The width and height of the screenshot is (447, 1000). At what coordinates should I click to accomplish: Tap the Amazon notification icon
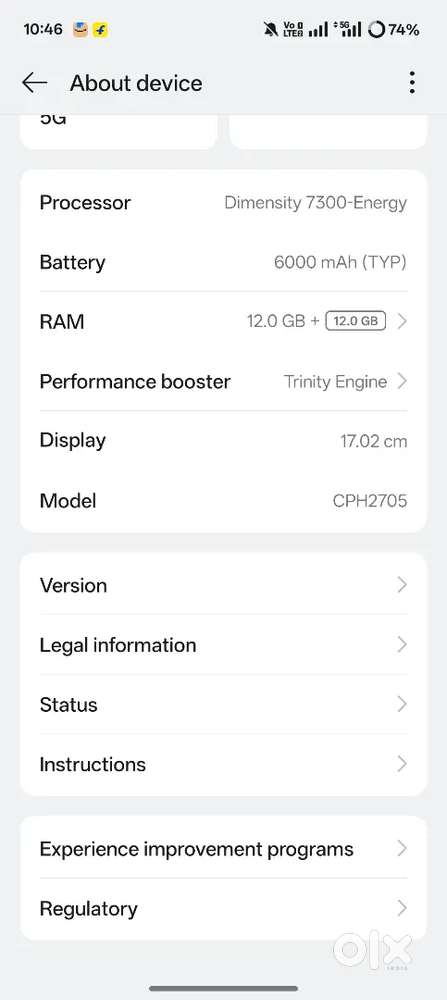click(x=80, y=29)
